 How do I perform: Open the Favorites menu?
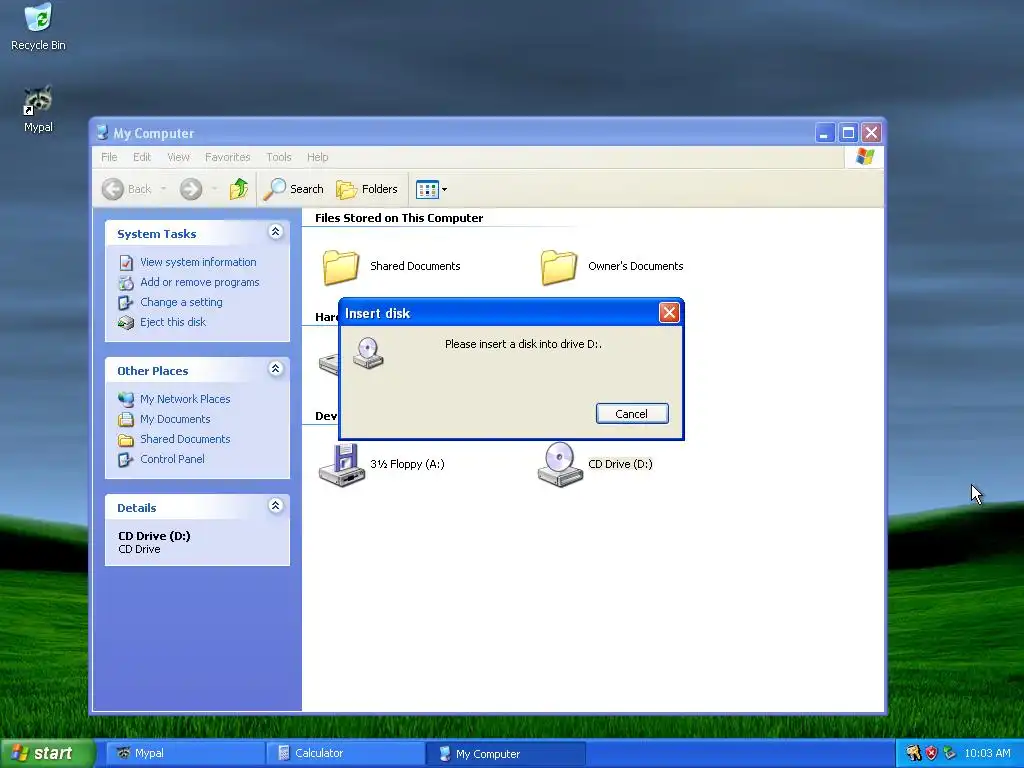pos(227,157)
